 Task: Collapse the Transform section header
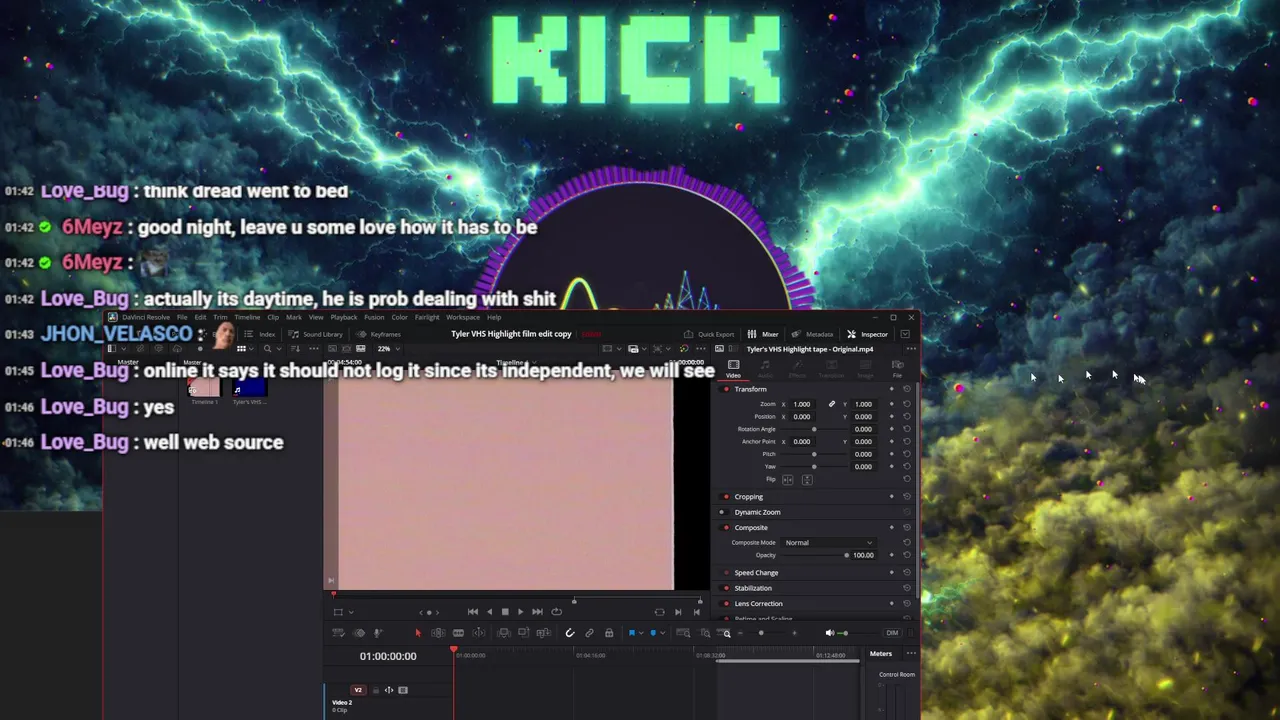click(x=750, y=389)
